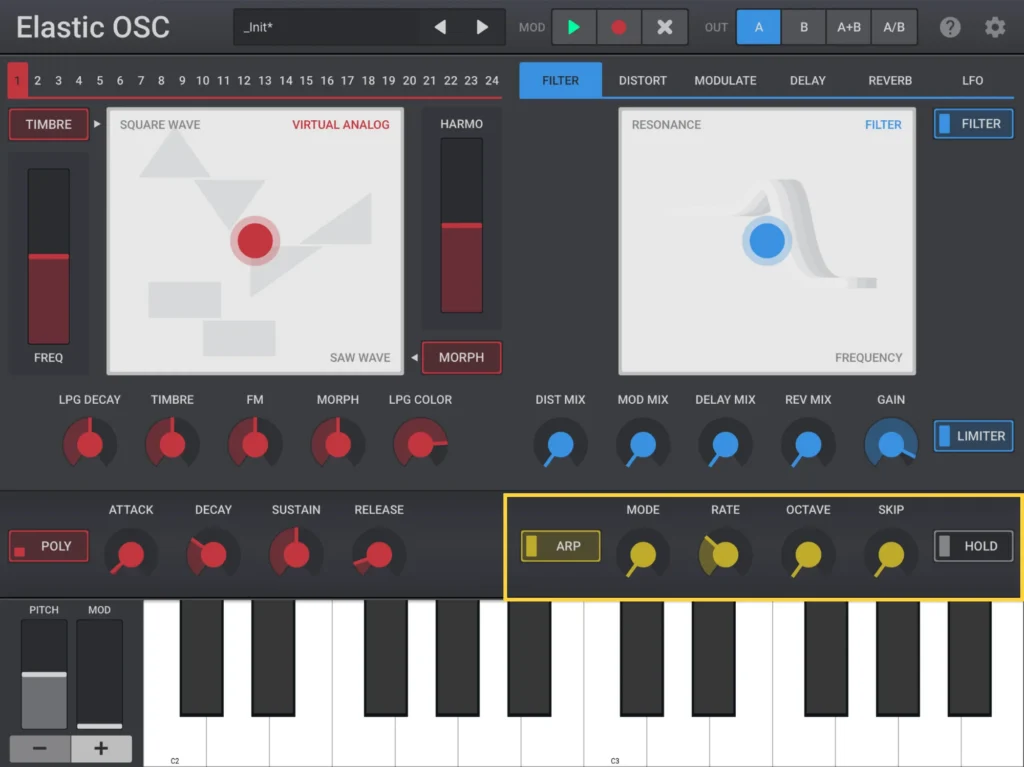
Task: Switch to the MODULATE tab
Action: pos(725,80)
